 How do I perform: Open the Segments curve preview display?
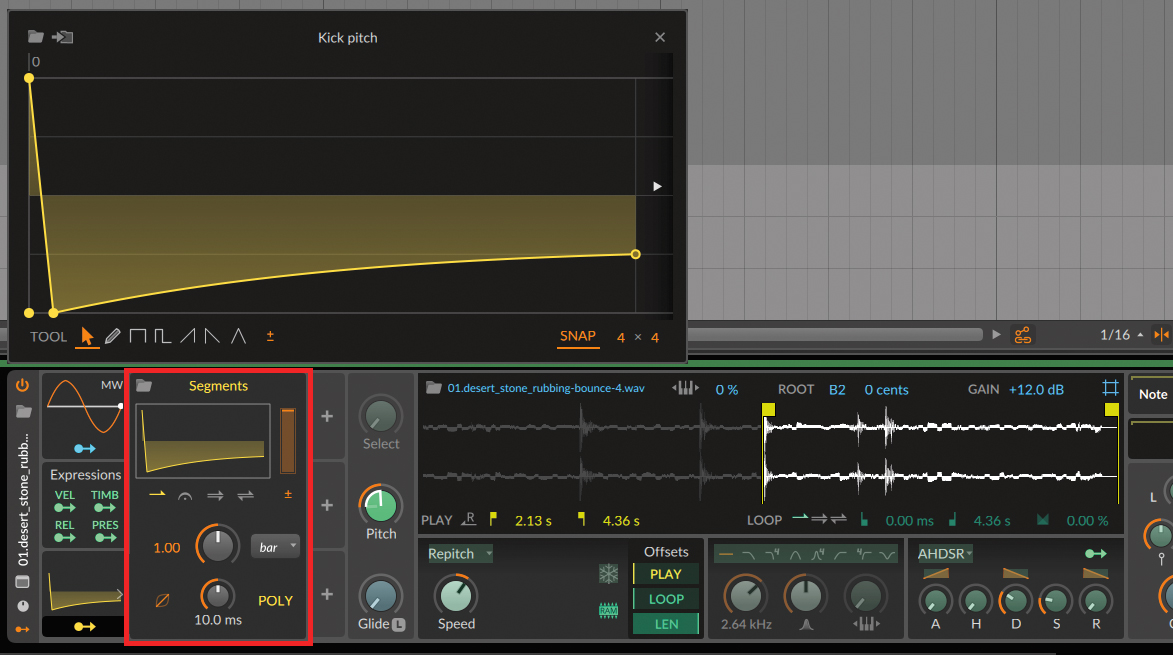203,440
